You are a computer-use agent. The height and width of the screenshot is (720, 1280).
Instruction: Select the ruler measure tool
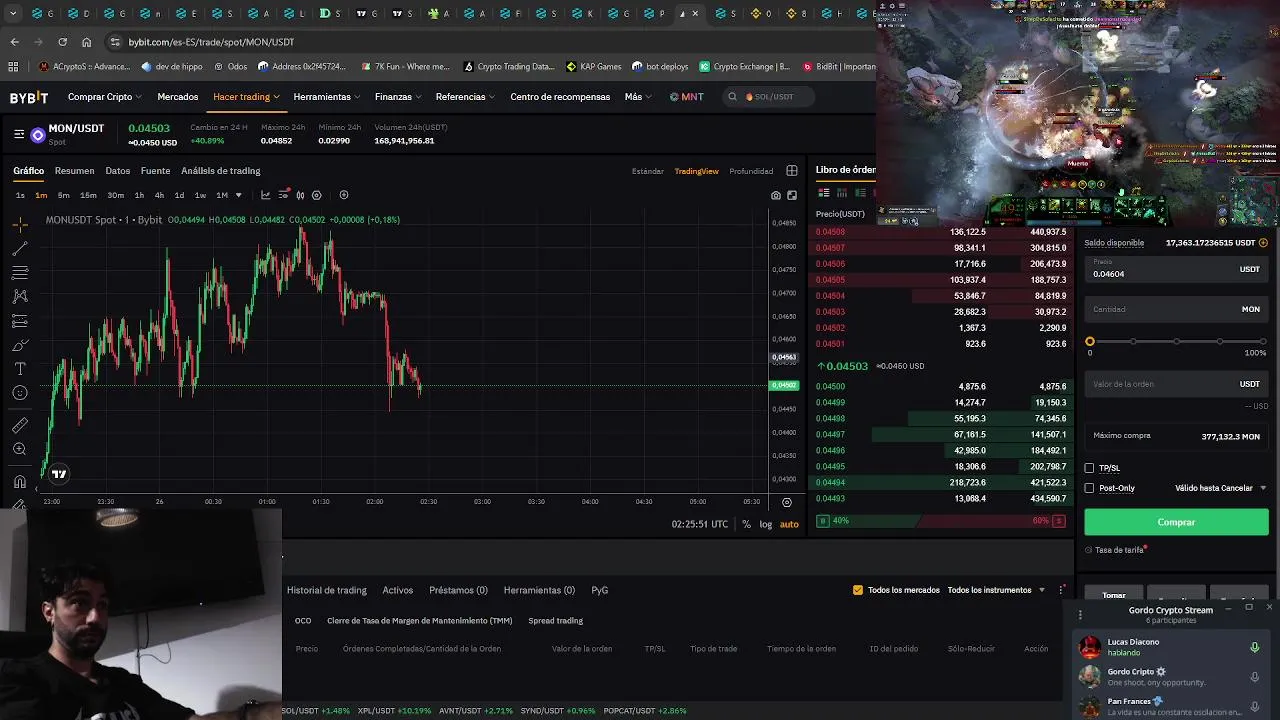coord(20,425)
